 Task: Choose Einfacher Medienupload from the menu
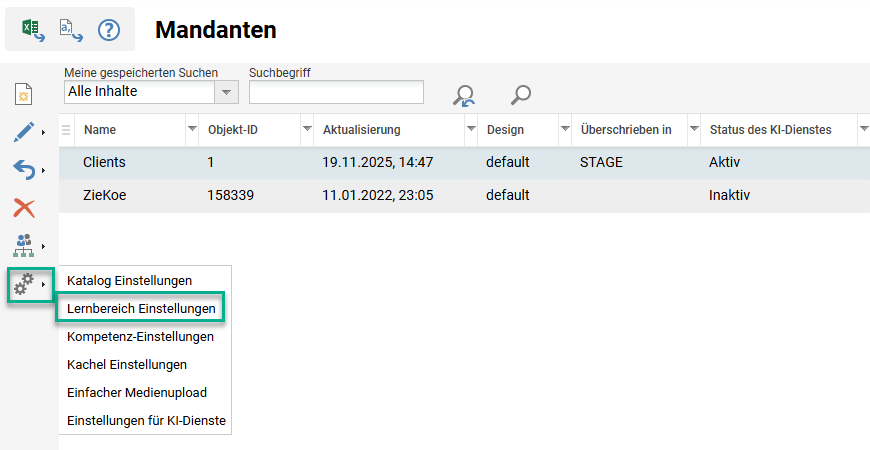pos(136,393)
